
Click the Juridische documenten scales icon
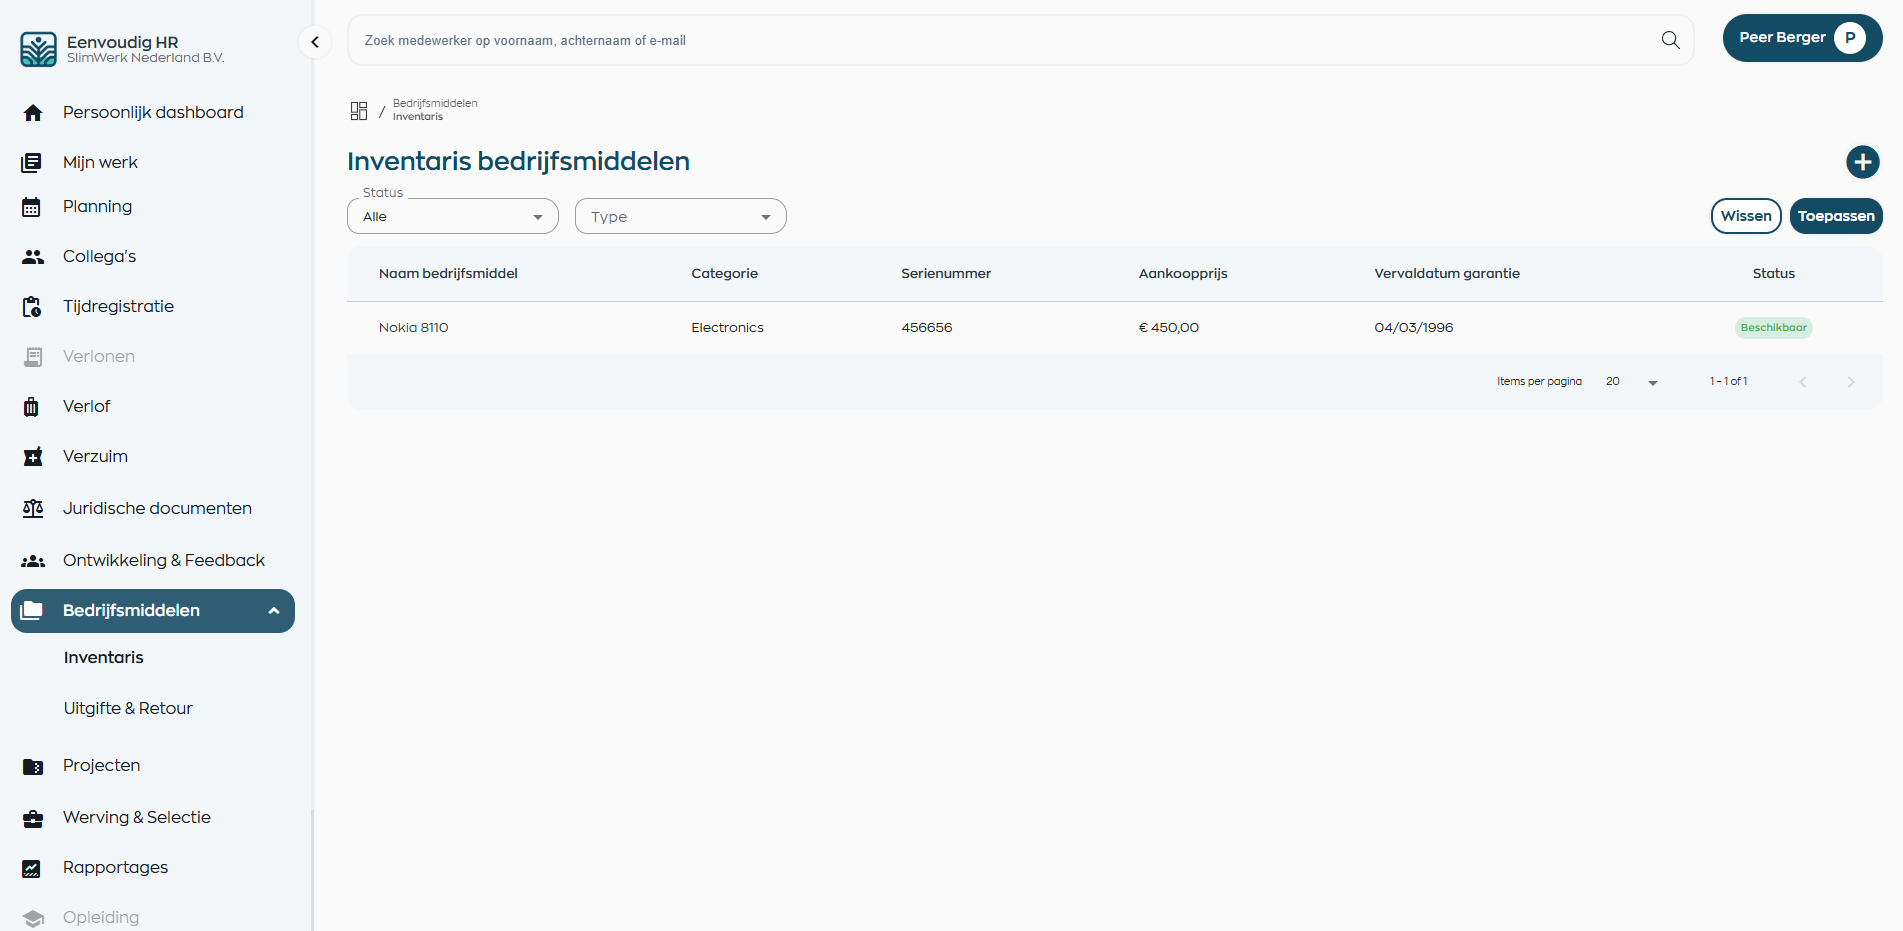point(33,509)
